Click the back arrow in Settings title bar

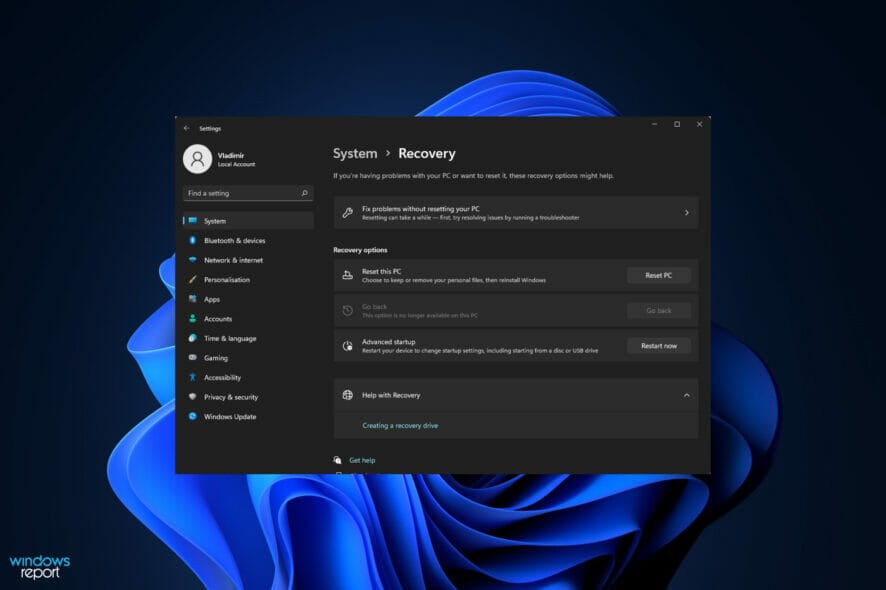186,128
